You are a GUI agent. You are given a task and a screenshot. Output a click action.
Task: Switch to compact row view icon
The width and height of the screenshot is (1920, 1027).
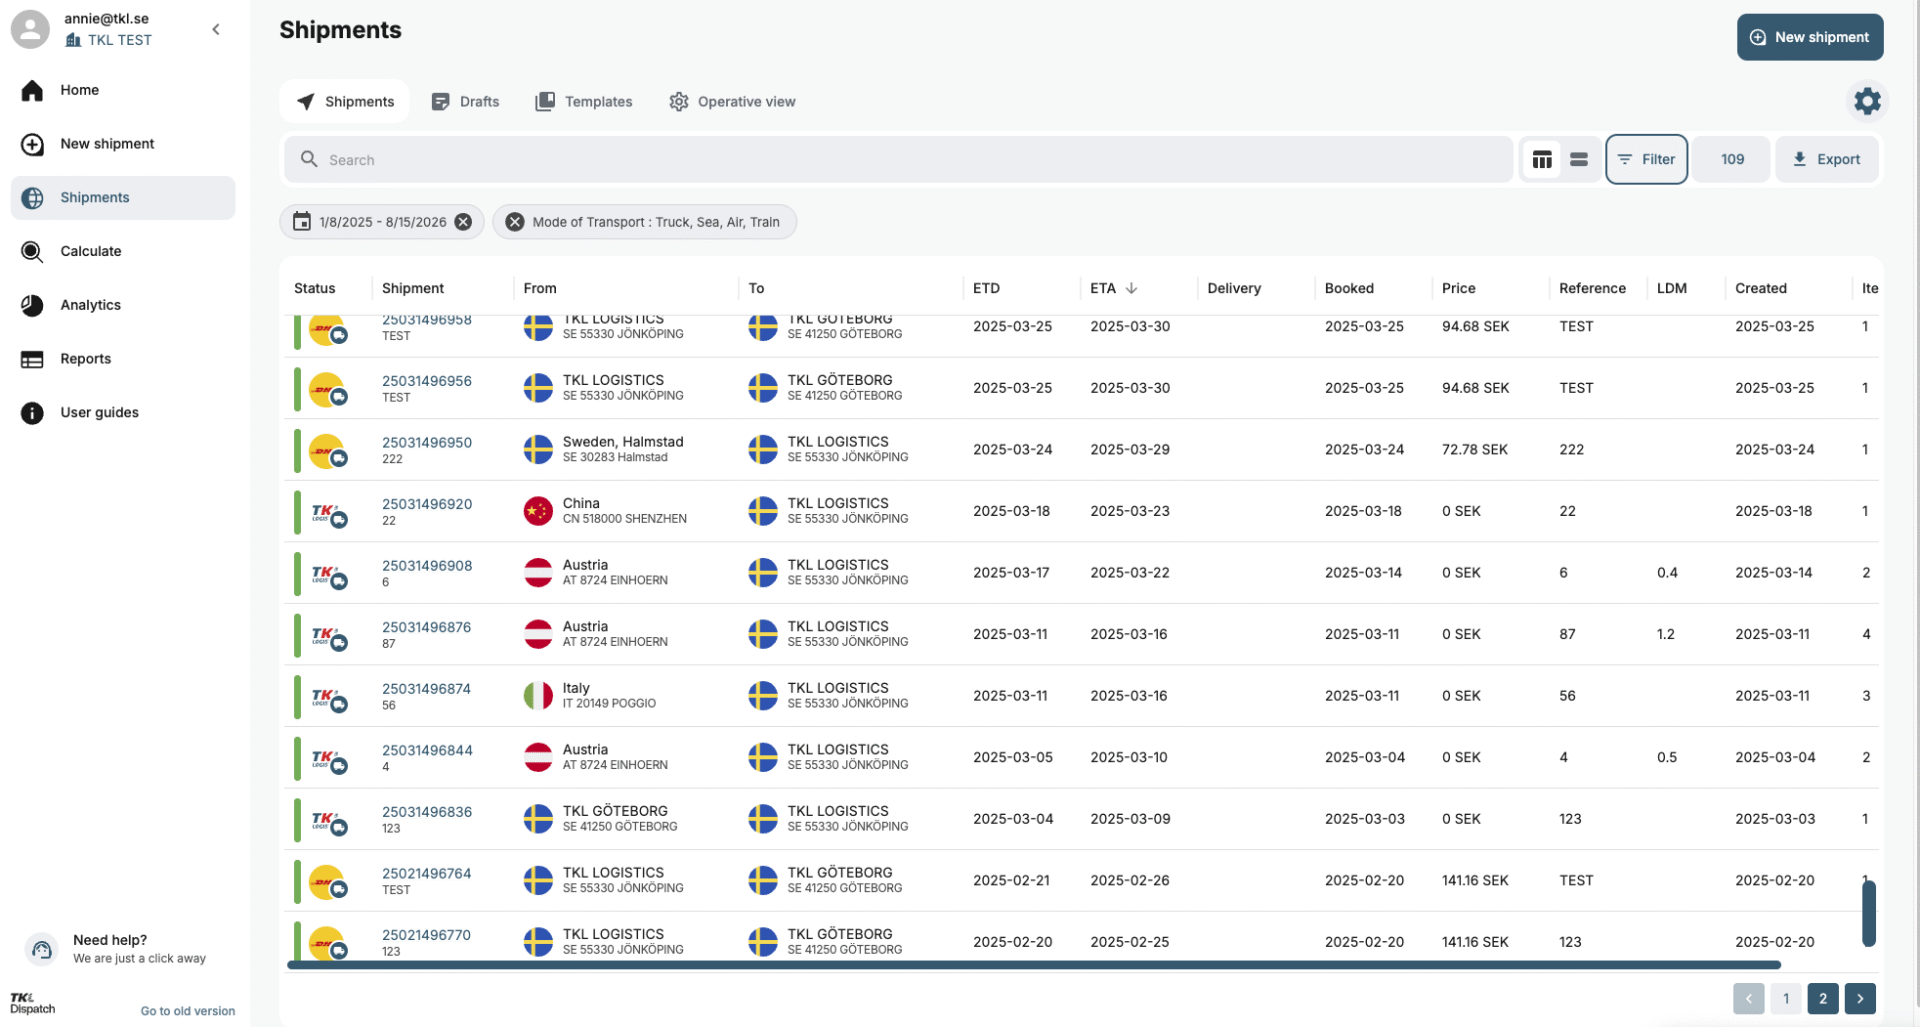[x=1578, y=160]
